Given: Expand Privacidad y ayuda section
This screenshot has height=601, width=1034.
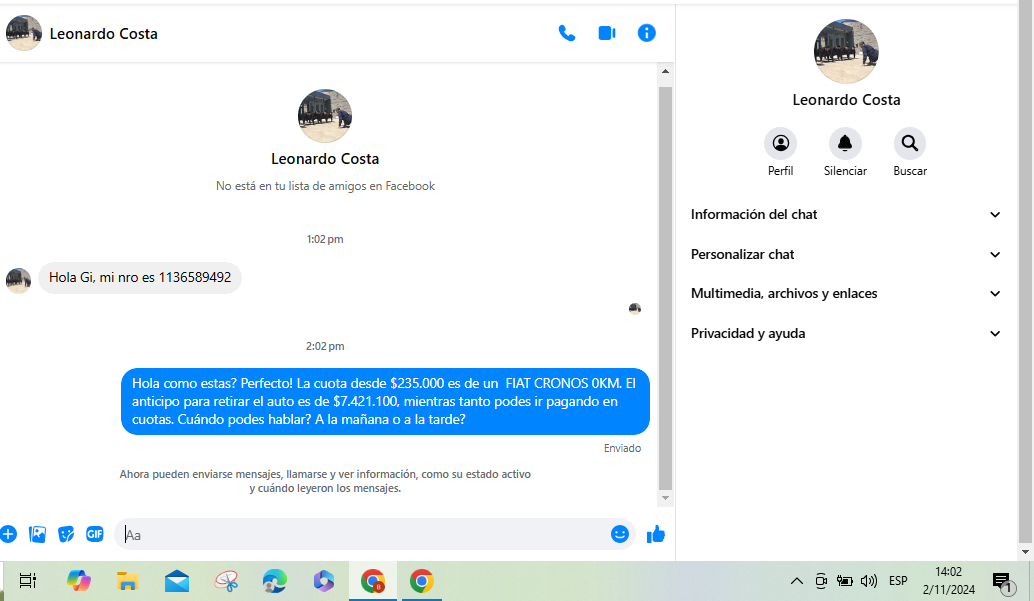Looking at the screenshot, I should pyautogui.click(x=845, y=333).
